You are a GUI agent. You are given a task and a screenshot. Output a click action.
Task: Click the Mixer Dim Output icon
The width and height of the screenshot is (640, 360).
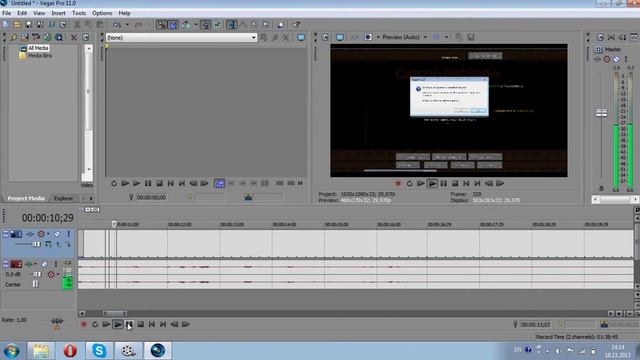pyautogui.click(x=622, y=37)
